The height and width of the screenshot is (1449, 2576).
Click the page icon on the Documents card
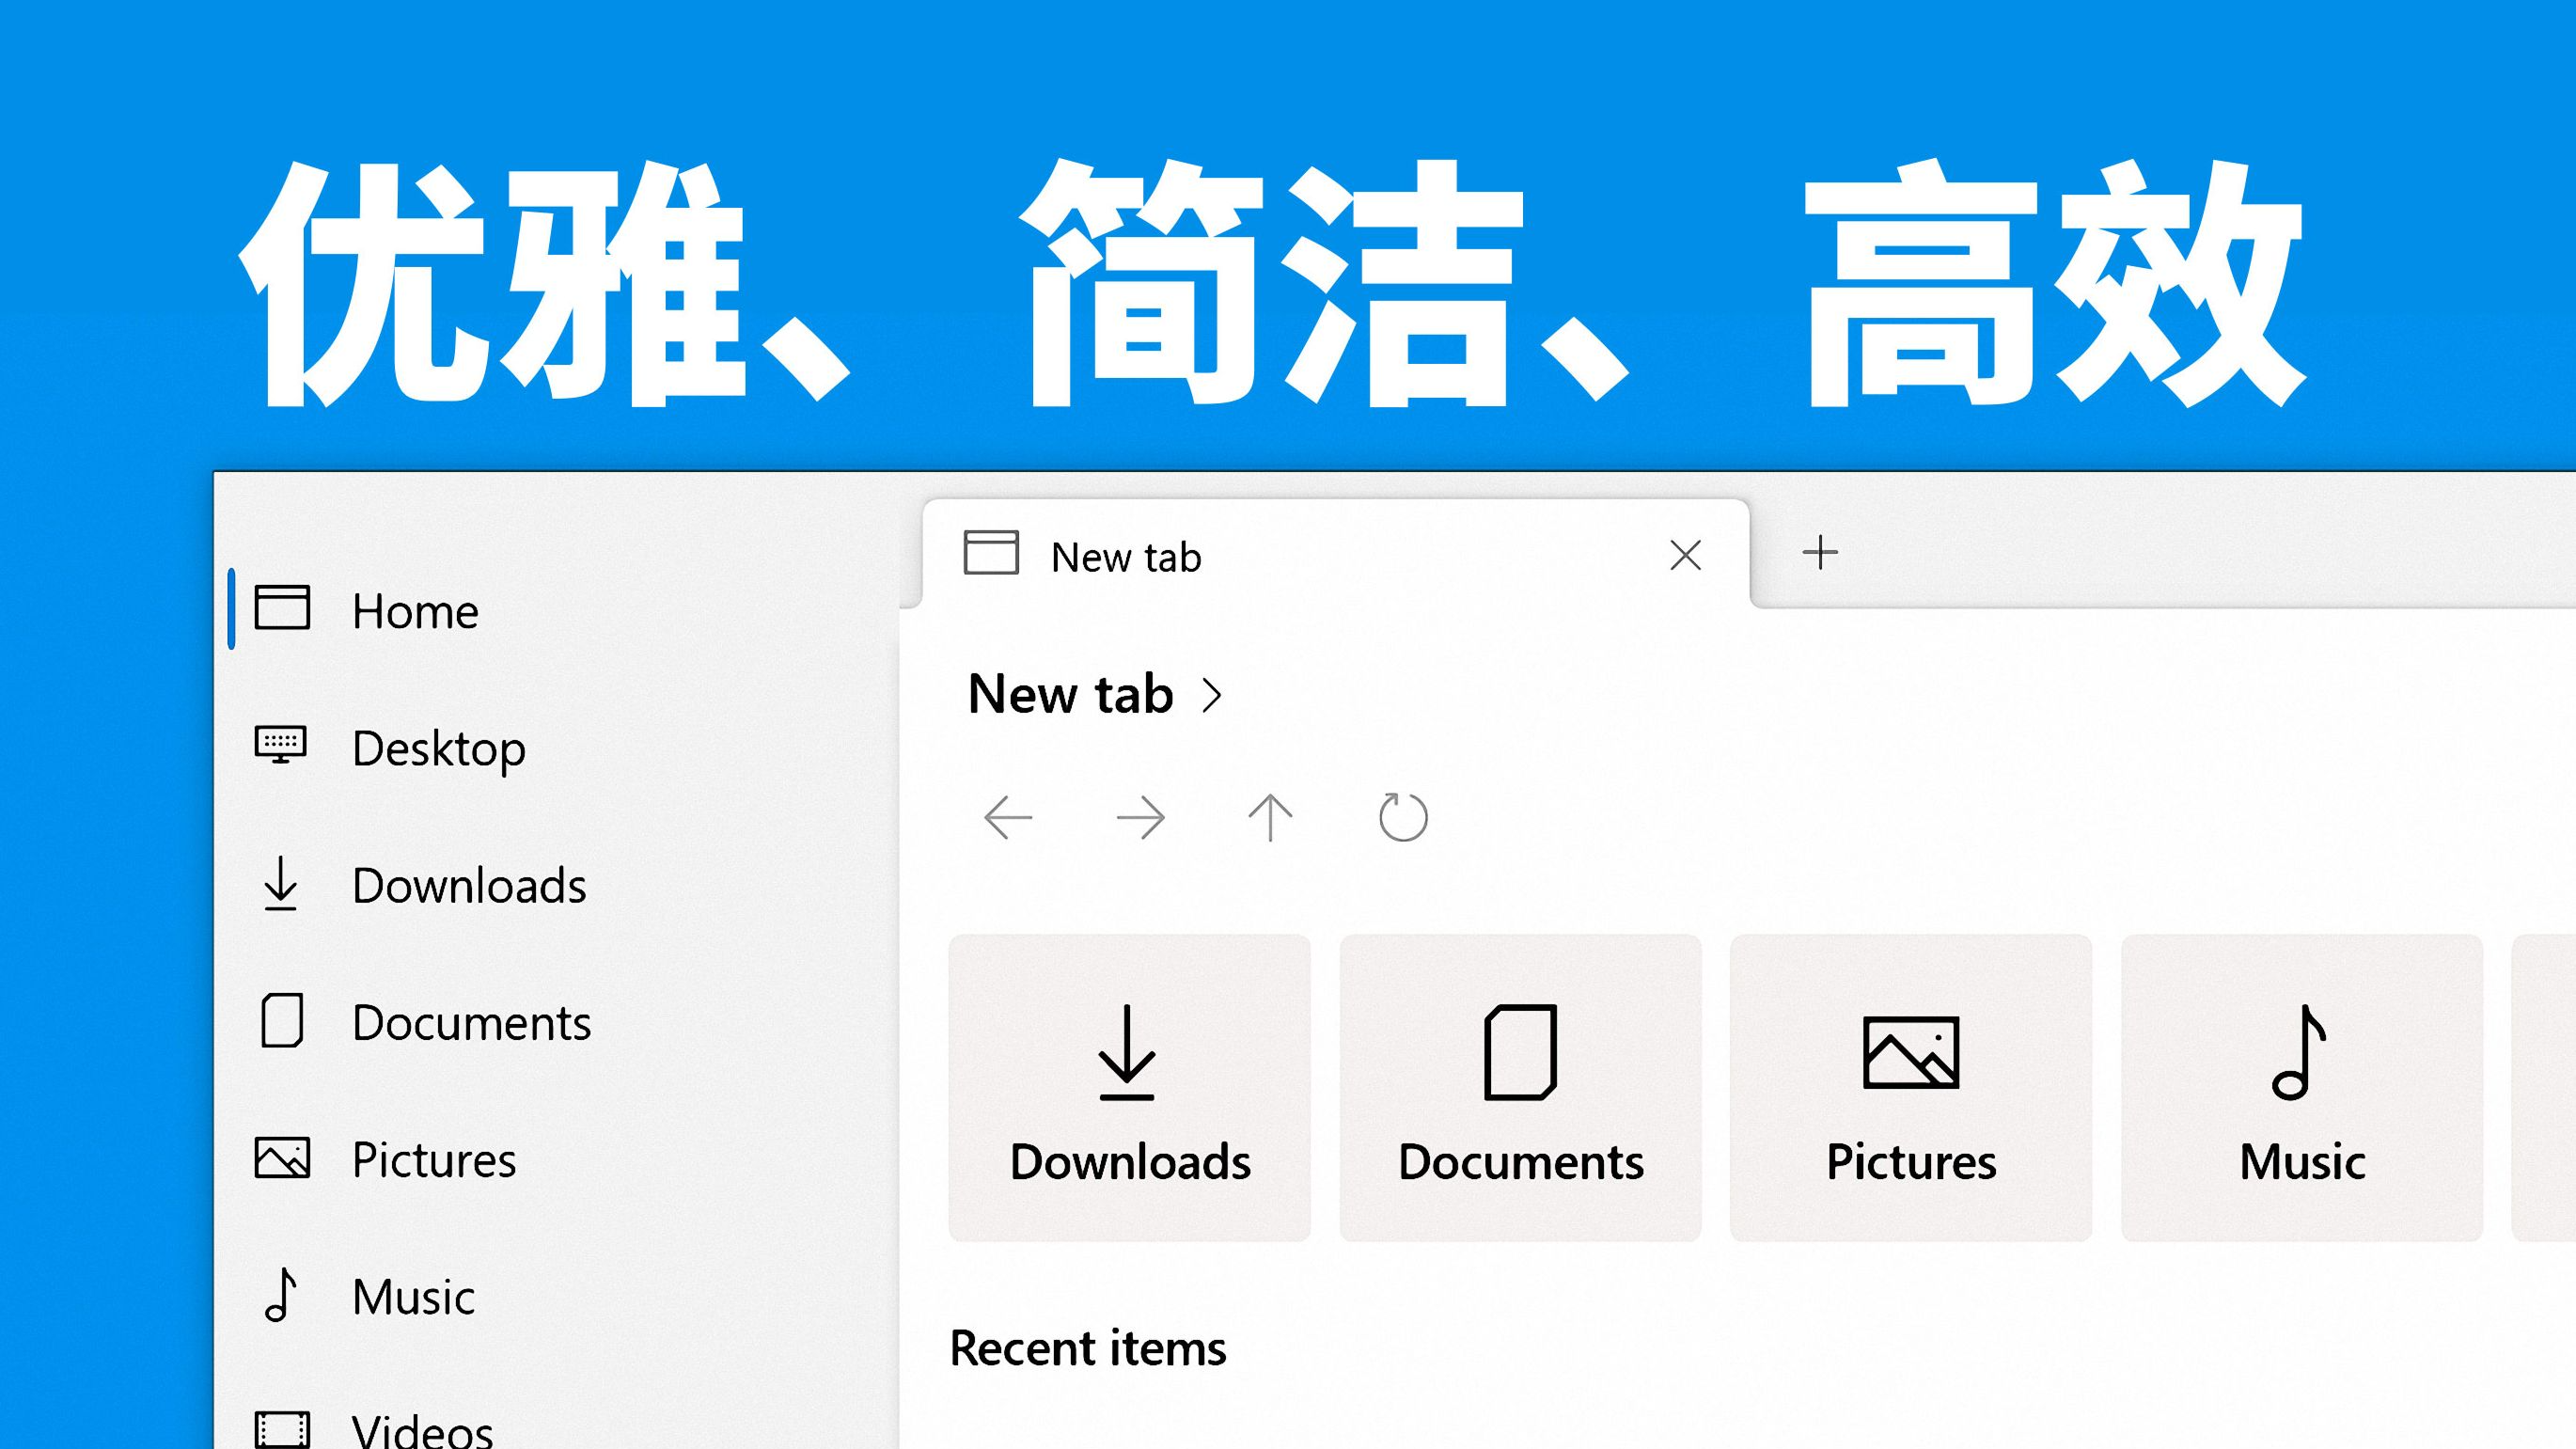[x=1520, y=1052]
